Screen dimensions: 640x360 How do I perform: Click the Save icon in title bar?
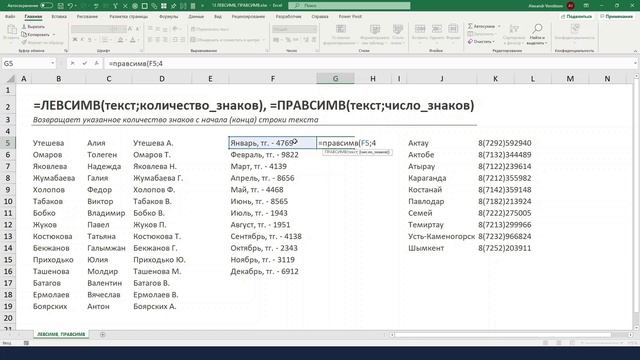coord(60,6)
